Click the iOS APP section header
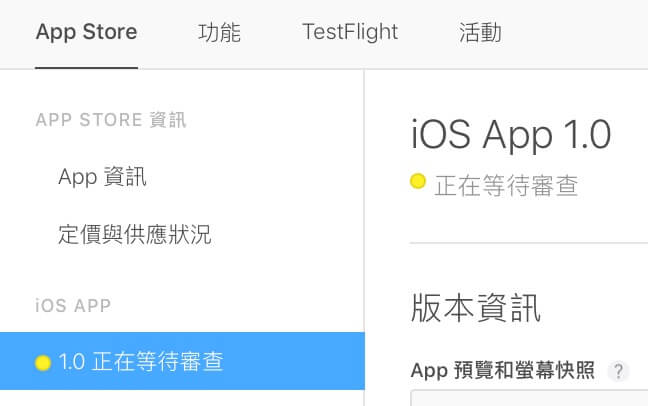Viewport: 648px width, 406px height. [73, 306]
